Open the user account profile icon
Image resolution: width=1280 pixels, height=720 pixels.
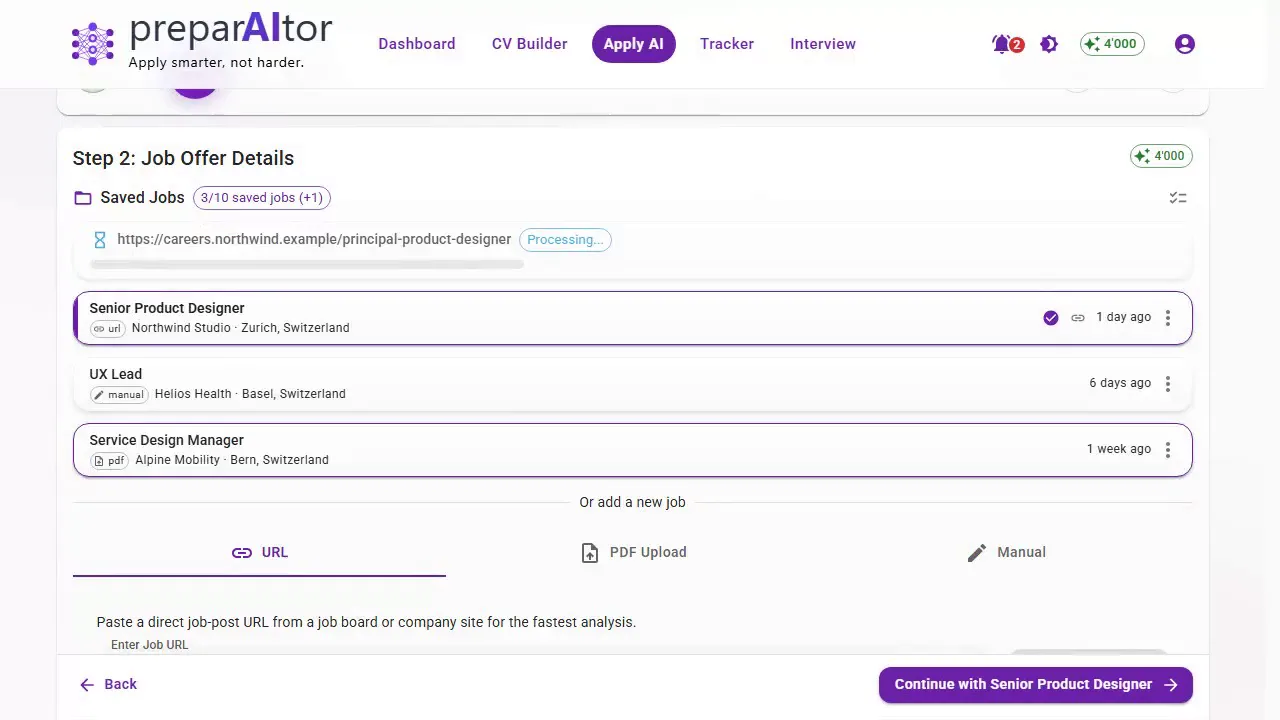coord(1185,44)
